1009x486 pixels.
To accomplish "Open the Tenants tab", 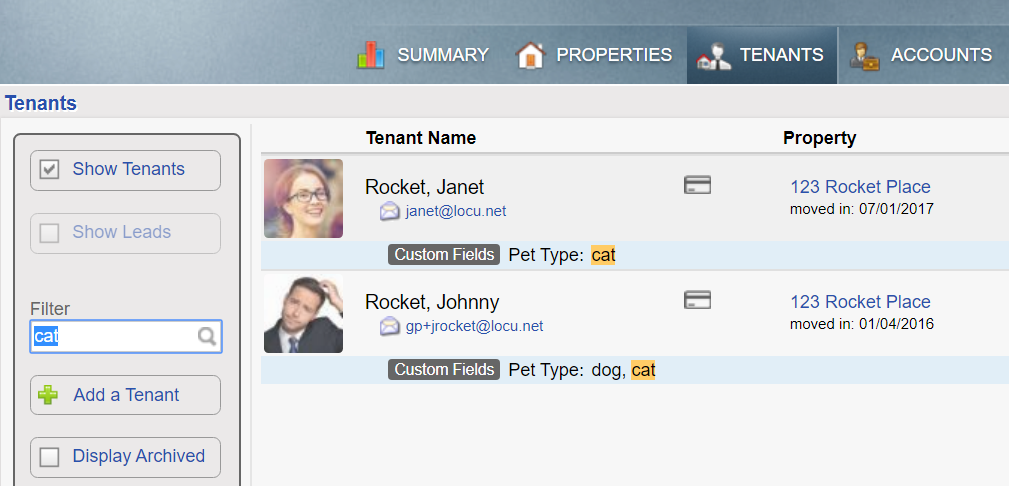I will pyautogui.click(x=762, y=55).
